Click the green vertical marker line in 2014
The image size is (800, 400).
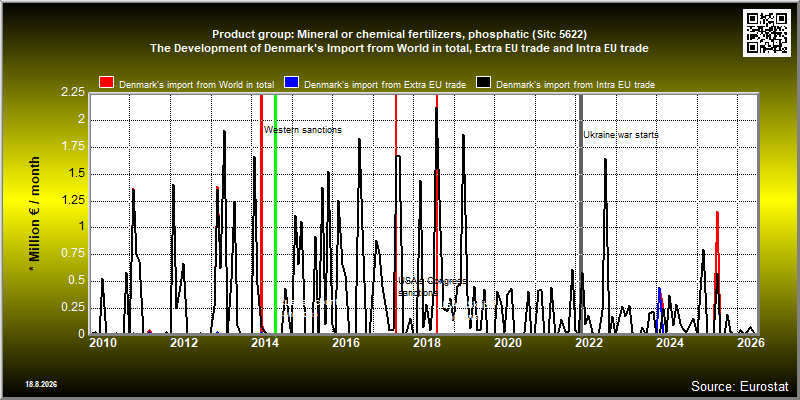click(x=276, y=213)
